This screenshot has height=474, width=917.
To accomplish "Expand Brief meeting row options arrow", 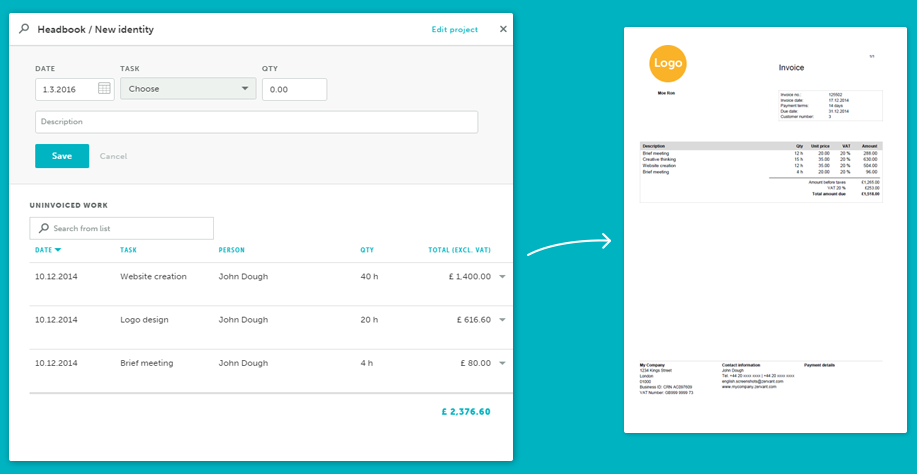I will point(502,363).
